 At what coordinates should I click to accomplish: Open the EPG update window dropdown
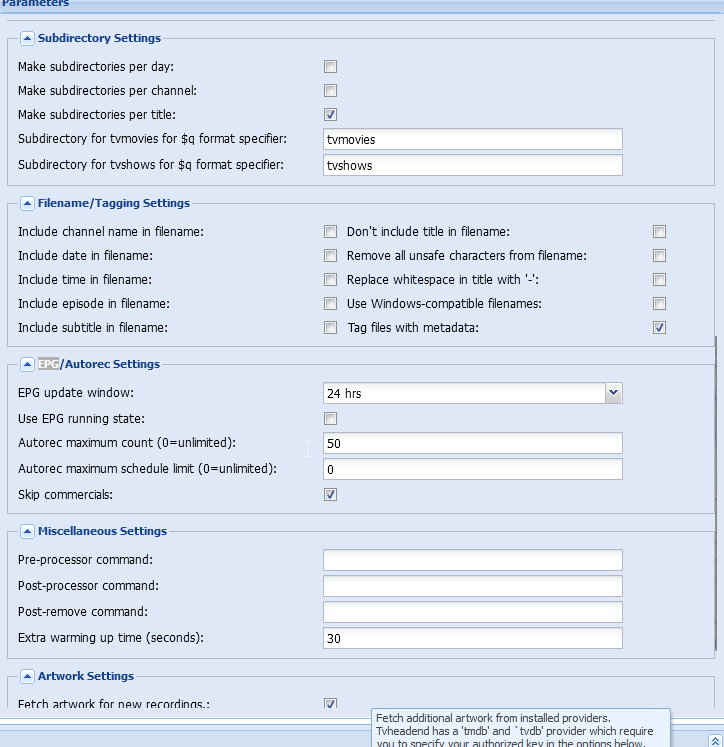(613, 393)
